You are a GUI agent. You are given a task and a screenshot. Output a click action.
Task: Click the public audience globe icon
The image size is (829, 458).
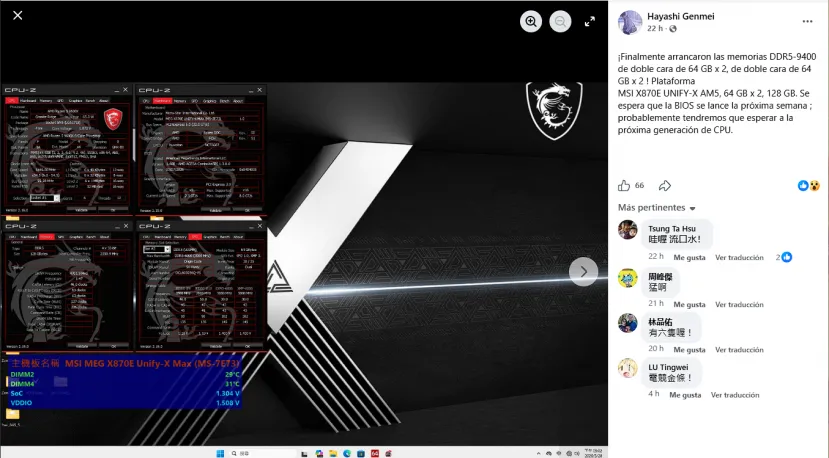[x=673, y=29]
